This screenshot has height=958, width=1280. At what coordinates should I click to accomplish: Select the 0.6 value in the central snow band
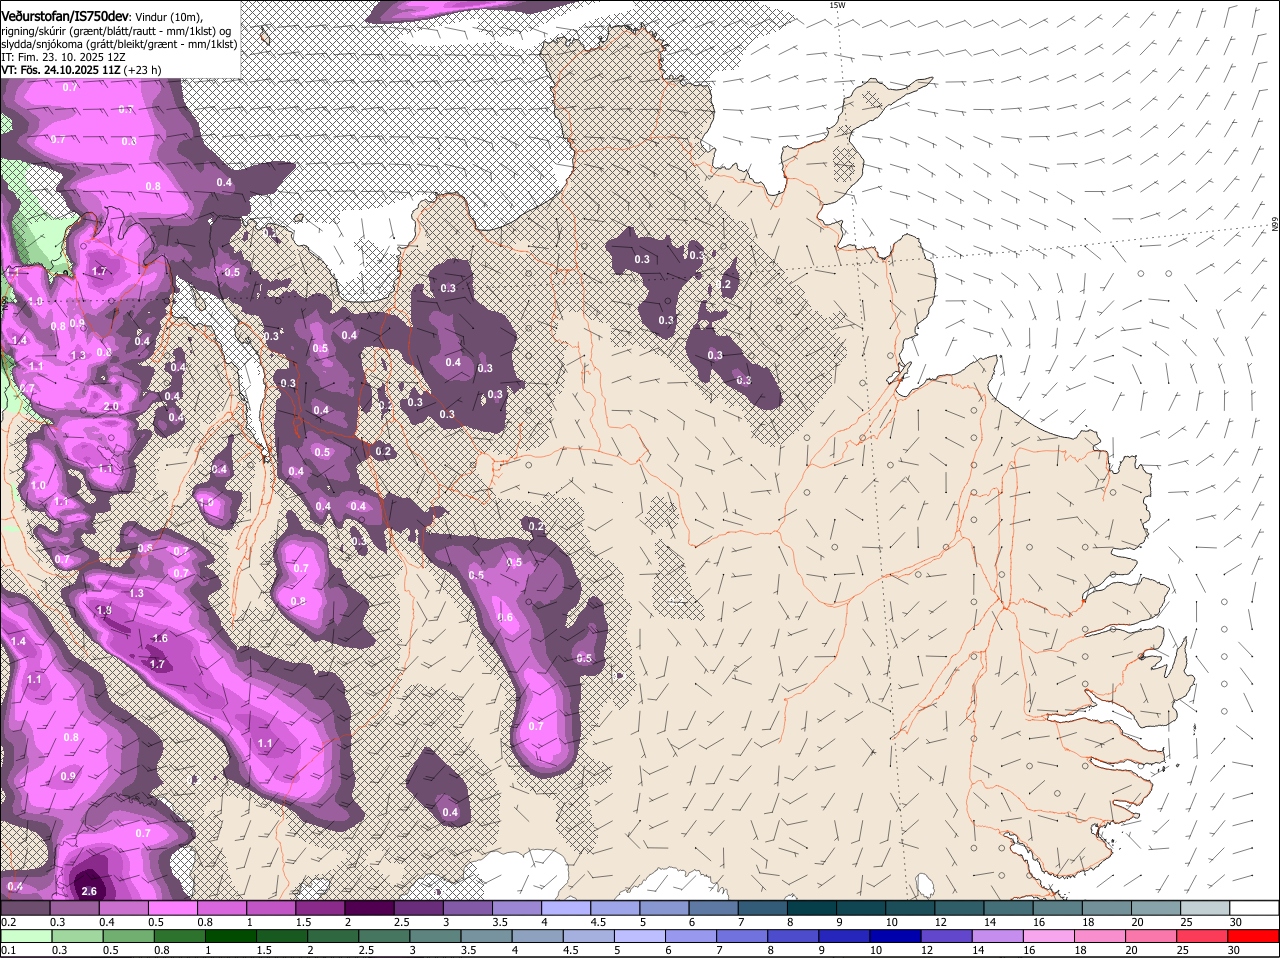pyautogui.click(x=505, y=617)
